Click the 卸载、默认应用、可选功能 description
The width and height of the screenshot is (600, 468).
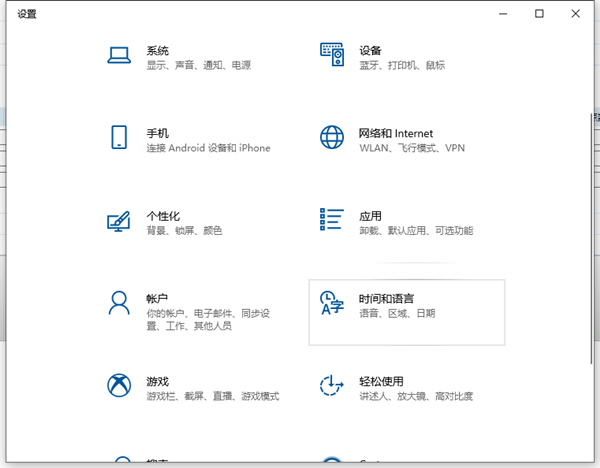pyautogui.click(x=415, y=231)
